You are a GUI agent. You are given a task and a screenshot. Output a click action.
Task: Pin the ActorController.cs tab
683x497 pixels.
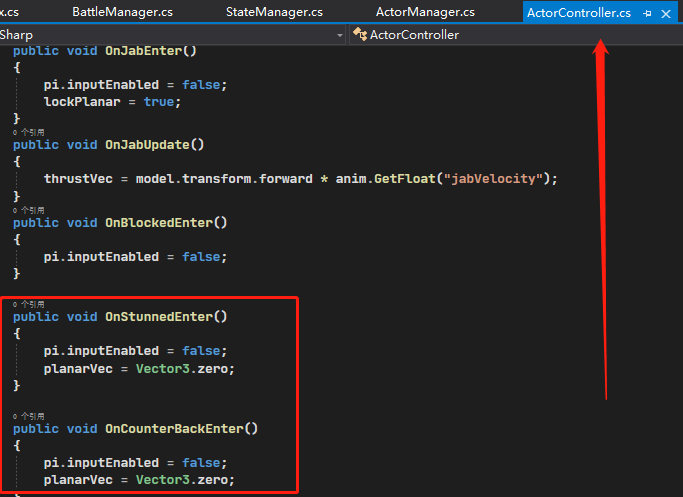tap(647, 14)
